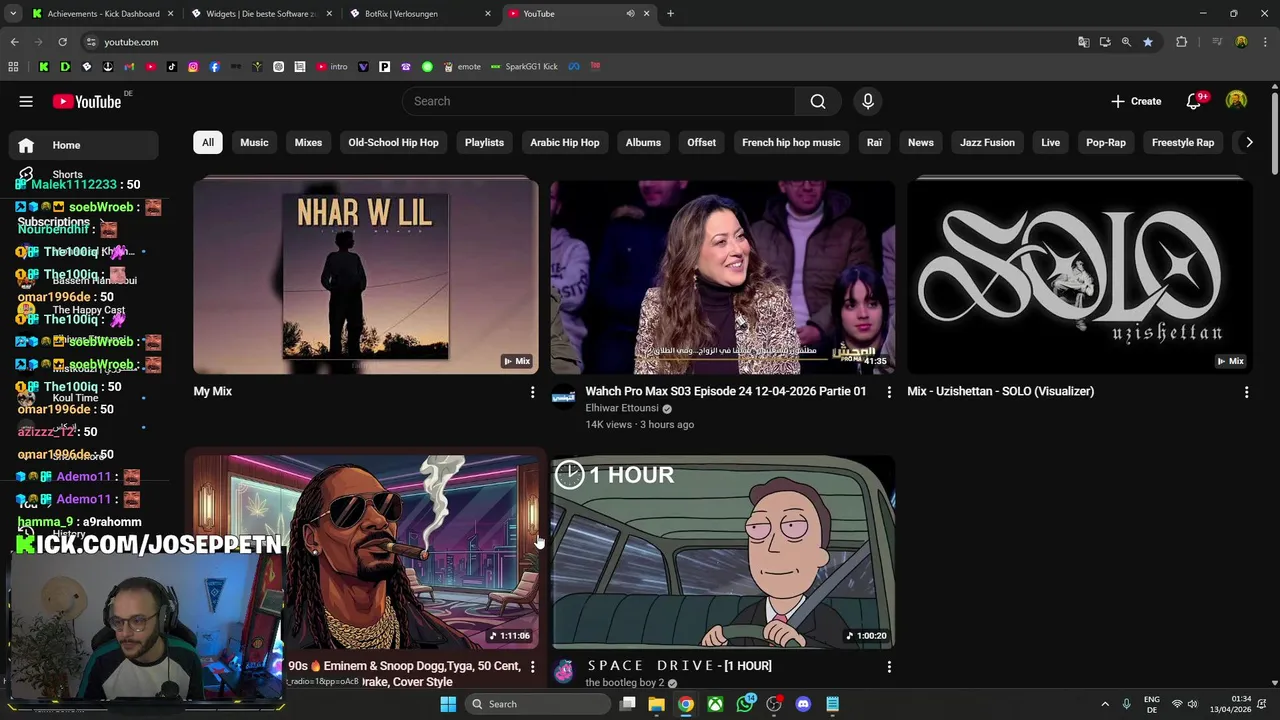Open options for Uzishettan SOLO mix
This screenshot has height=720, width=1280.
point(1246,393)
